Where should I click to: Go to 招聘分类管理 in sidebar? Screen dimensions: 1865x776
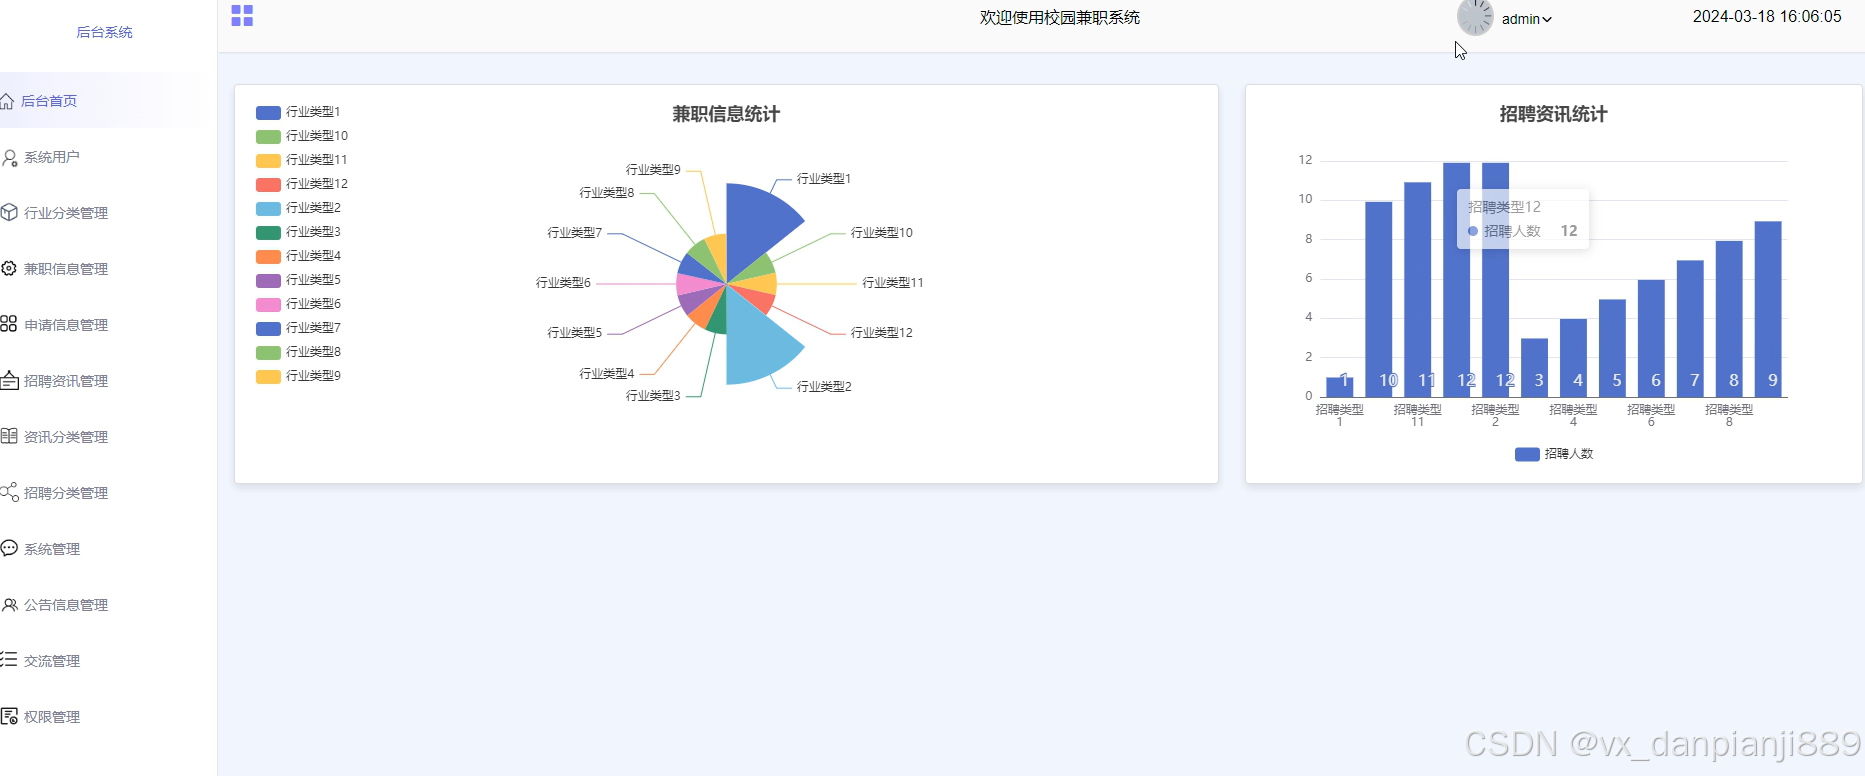click(108, 493)
